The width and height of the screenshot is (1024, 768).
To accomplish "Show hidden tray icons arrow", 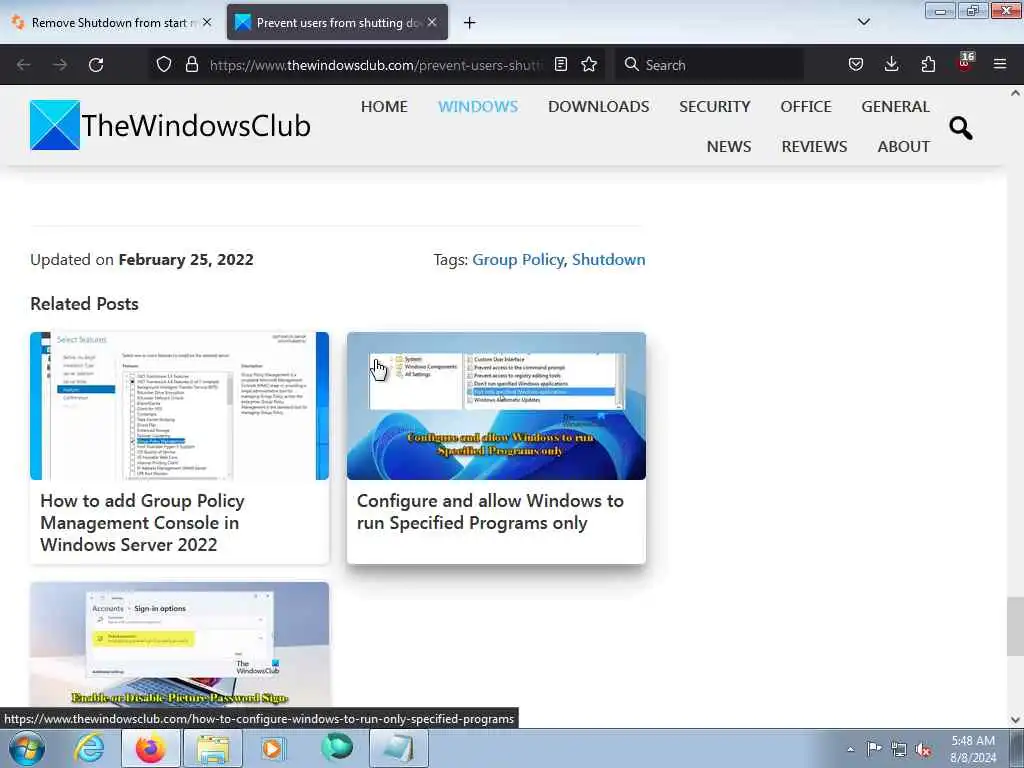I will [x=850, y=749].
